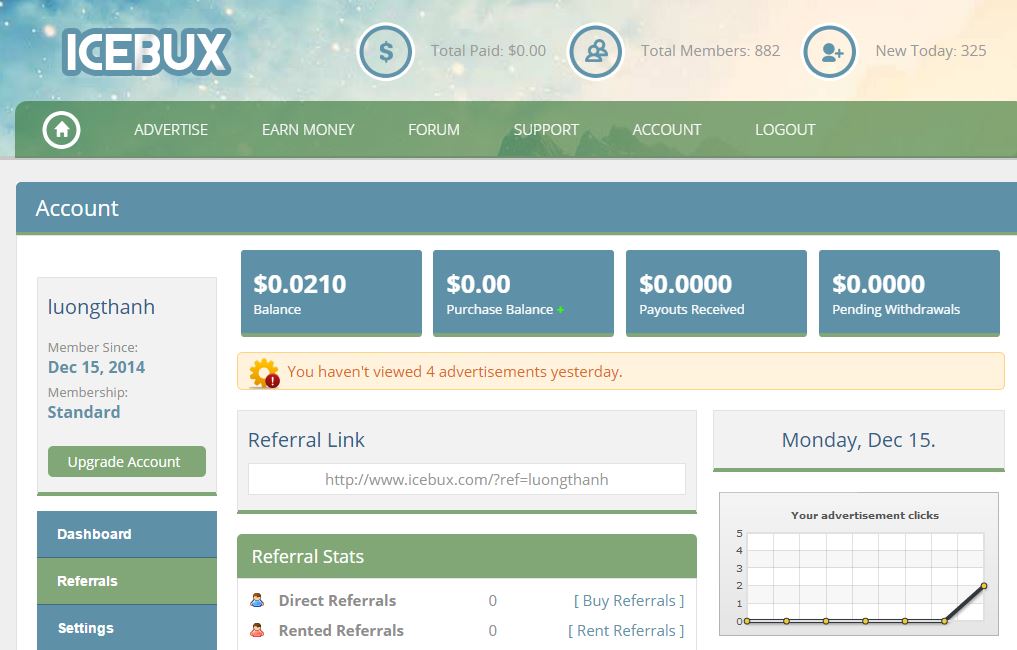Select Dashboard in the sidebar
Viewport: 1017px width, 650px height.
coord(127,534)
